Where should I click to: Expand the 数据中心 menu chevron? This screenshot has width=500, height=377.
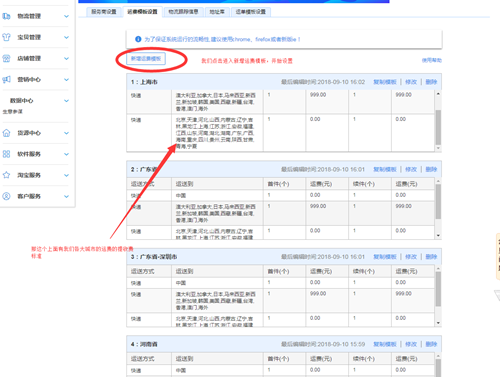[x=66, y=101]
